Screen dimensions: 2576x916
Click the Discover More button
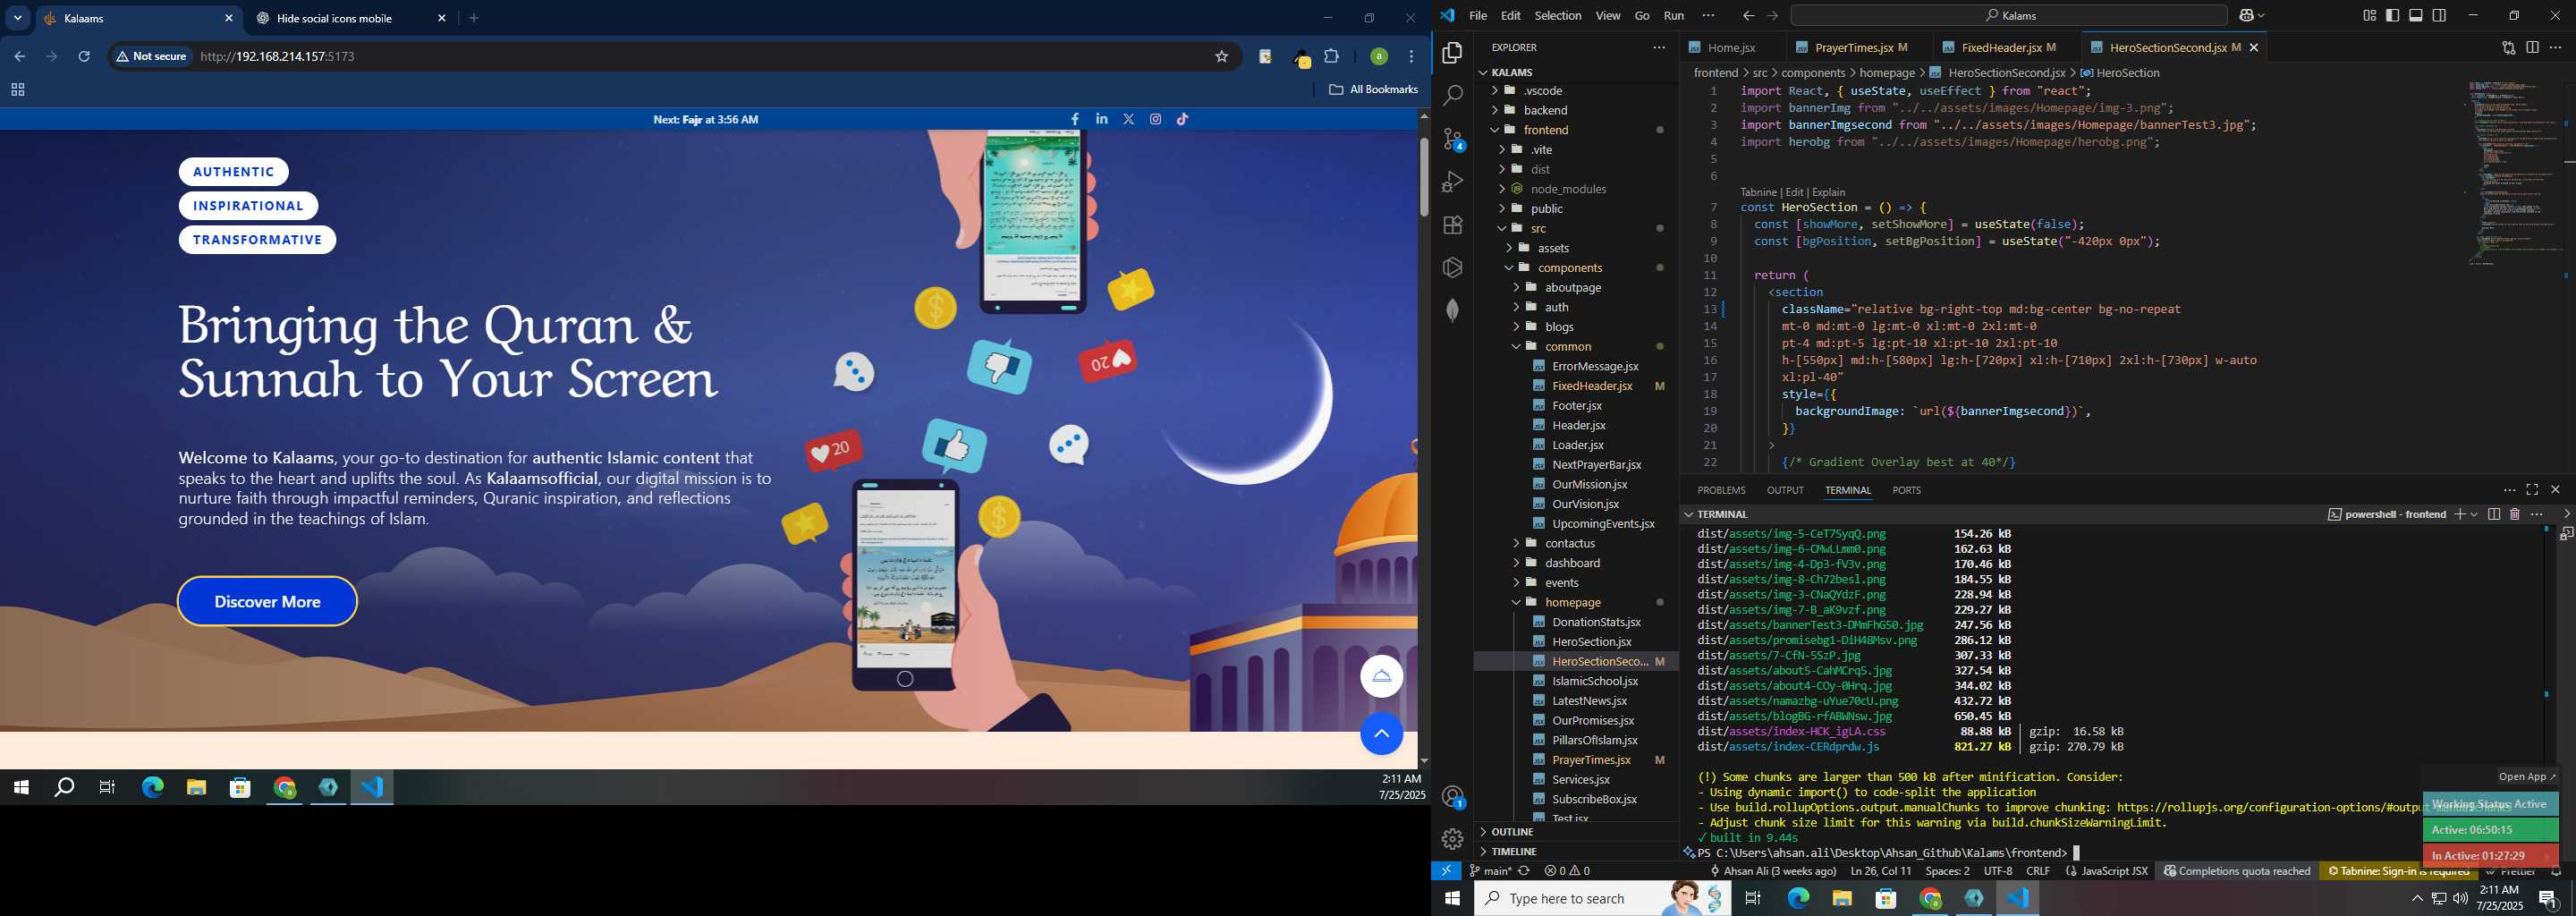267,601
